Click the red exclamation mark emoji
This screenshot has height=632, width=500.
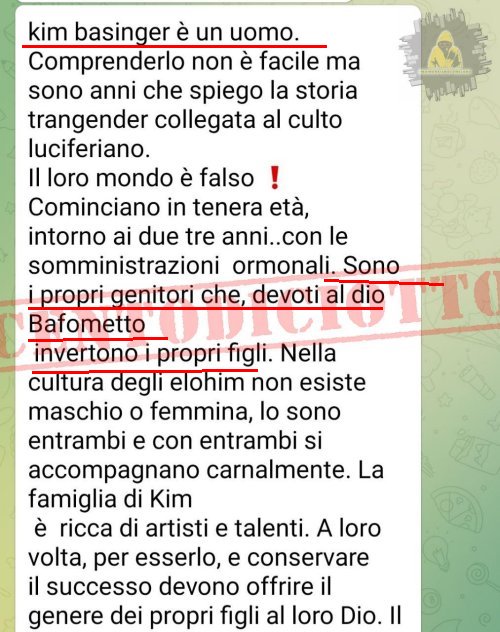point(274,178)
